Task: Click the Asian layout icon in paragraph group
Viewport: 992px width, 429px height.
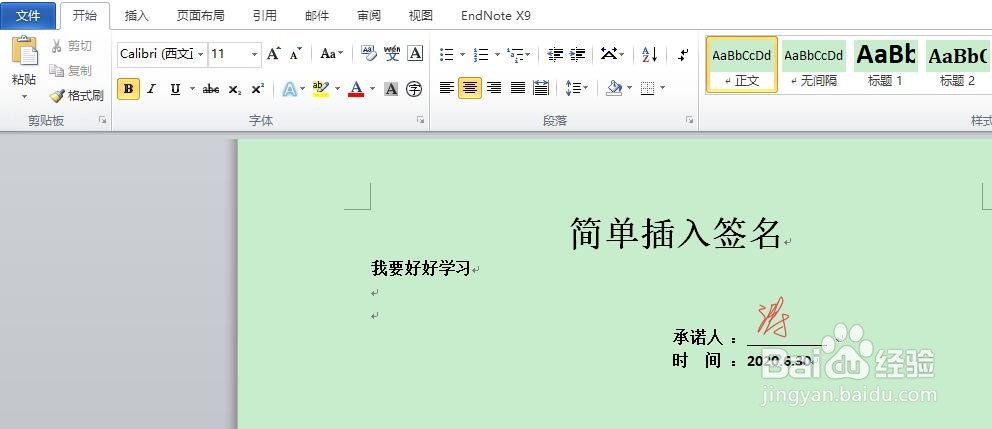Action: [609, 54]
